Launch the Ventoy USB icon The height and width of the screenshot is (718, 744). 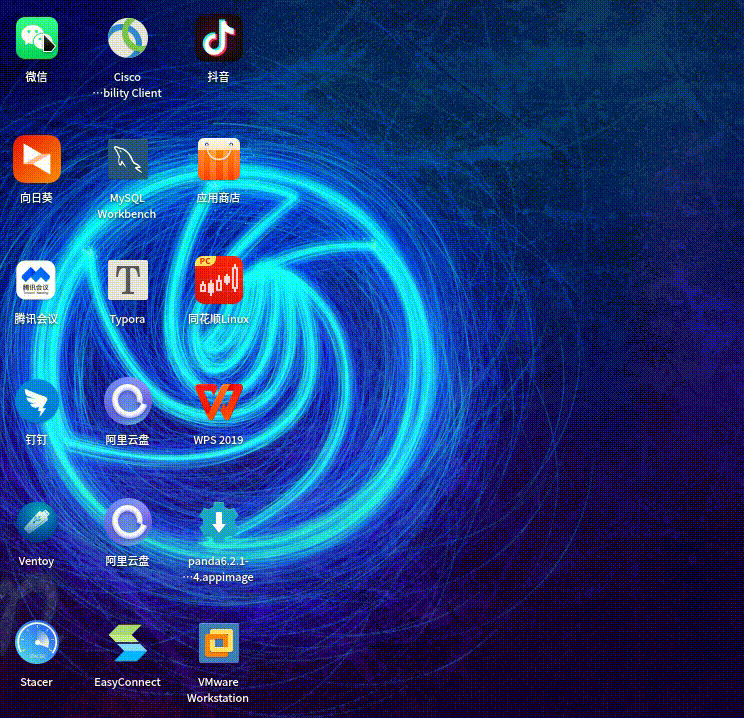37,522
